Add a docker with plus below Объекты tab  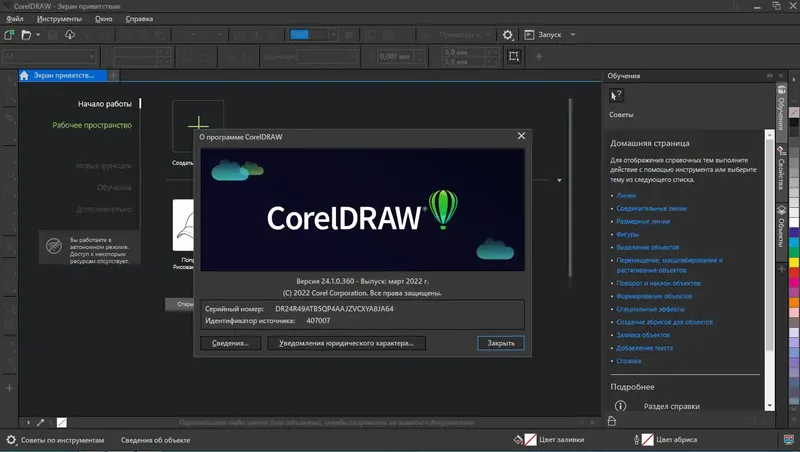click(x=781, y=268)
